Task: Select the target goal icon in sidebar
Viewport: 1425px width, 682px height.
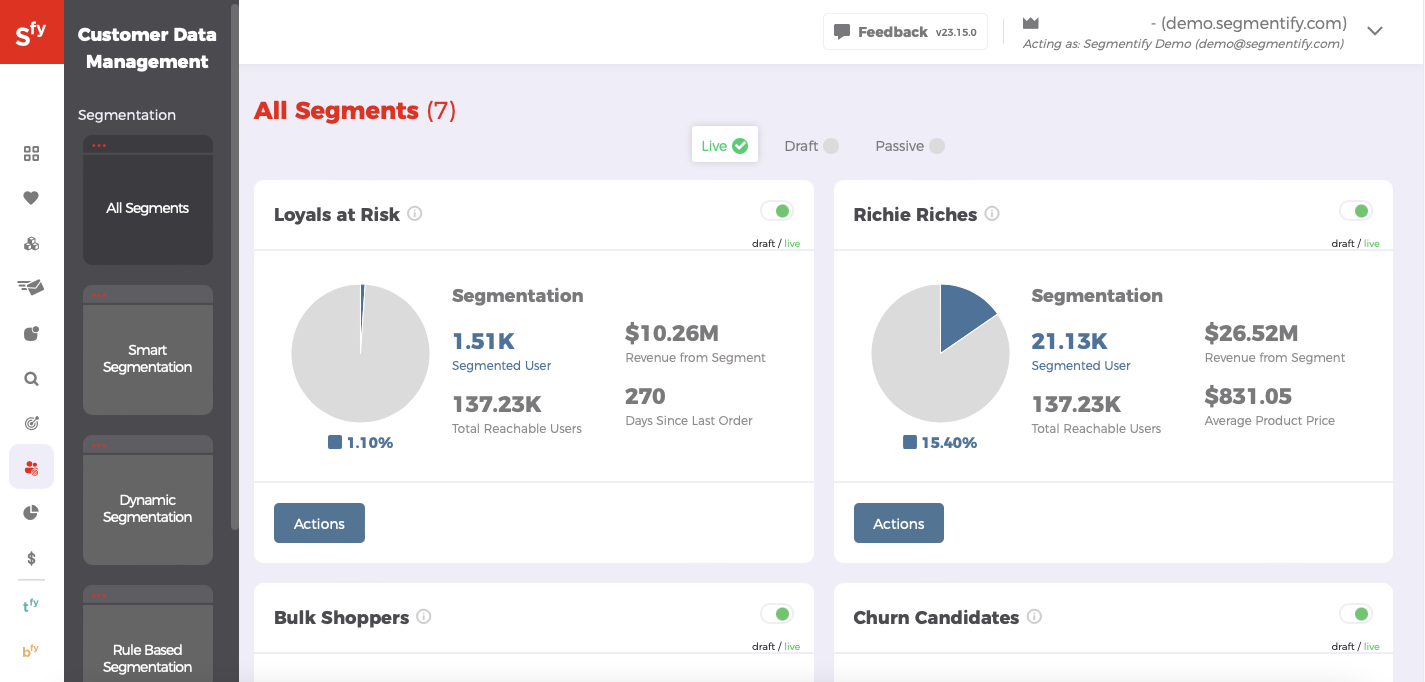Action: (x=31, y=423)
